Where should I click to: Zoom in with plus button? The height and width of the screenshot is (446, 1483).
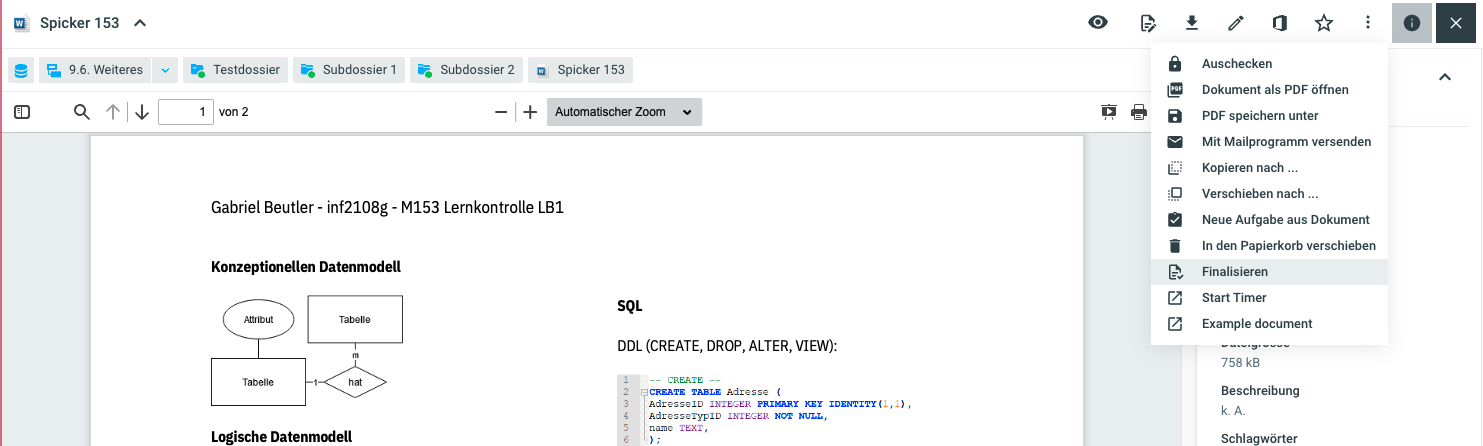pyautogui.click(x=530, y=112)
